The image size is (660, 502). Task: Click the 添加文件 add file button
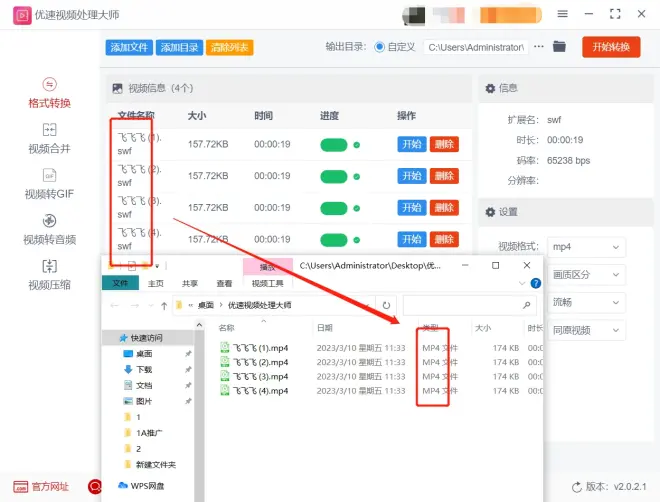pos(128,48)
